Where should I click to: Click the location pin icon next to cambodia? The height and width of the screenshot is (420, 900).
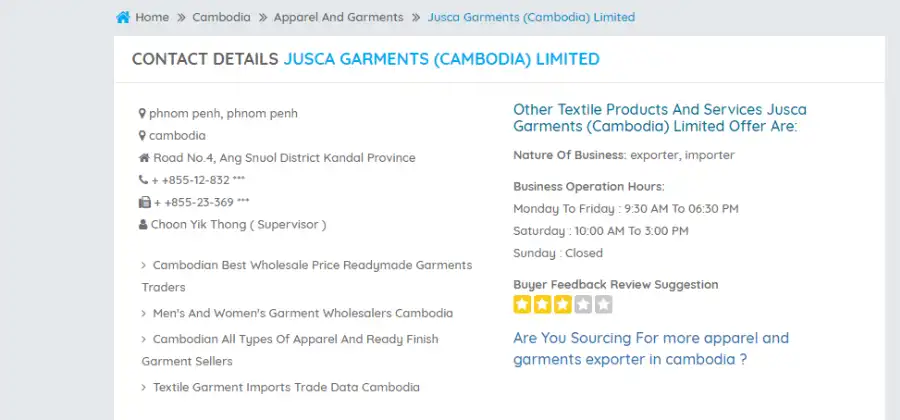coord(142,136)
